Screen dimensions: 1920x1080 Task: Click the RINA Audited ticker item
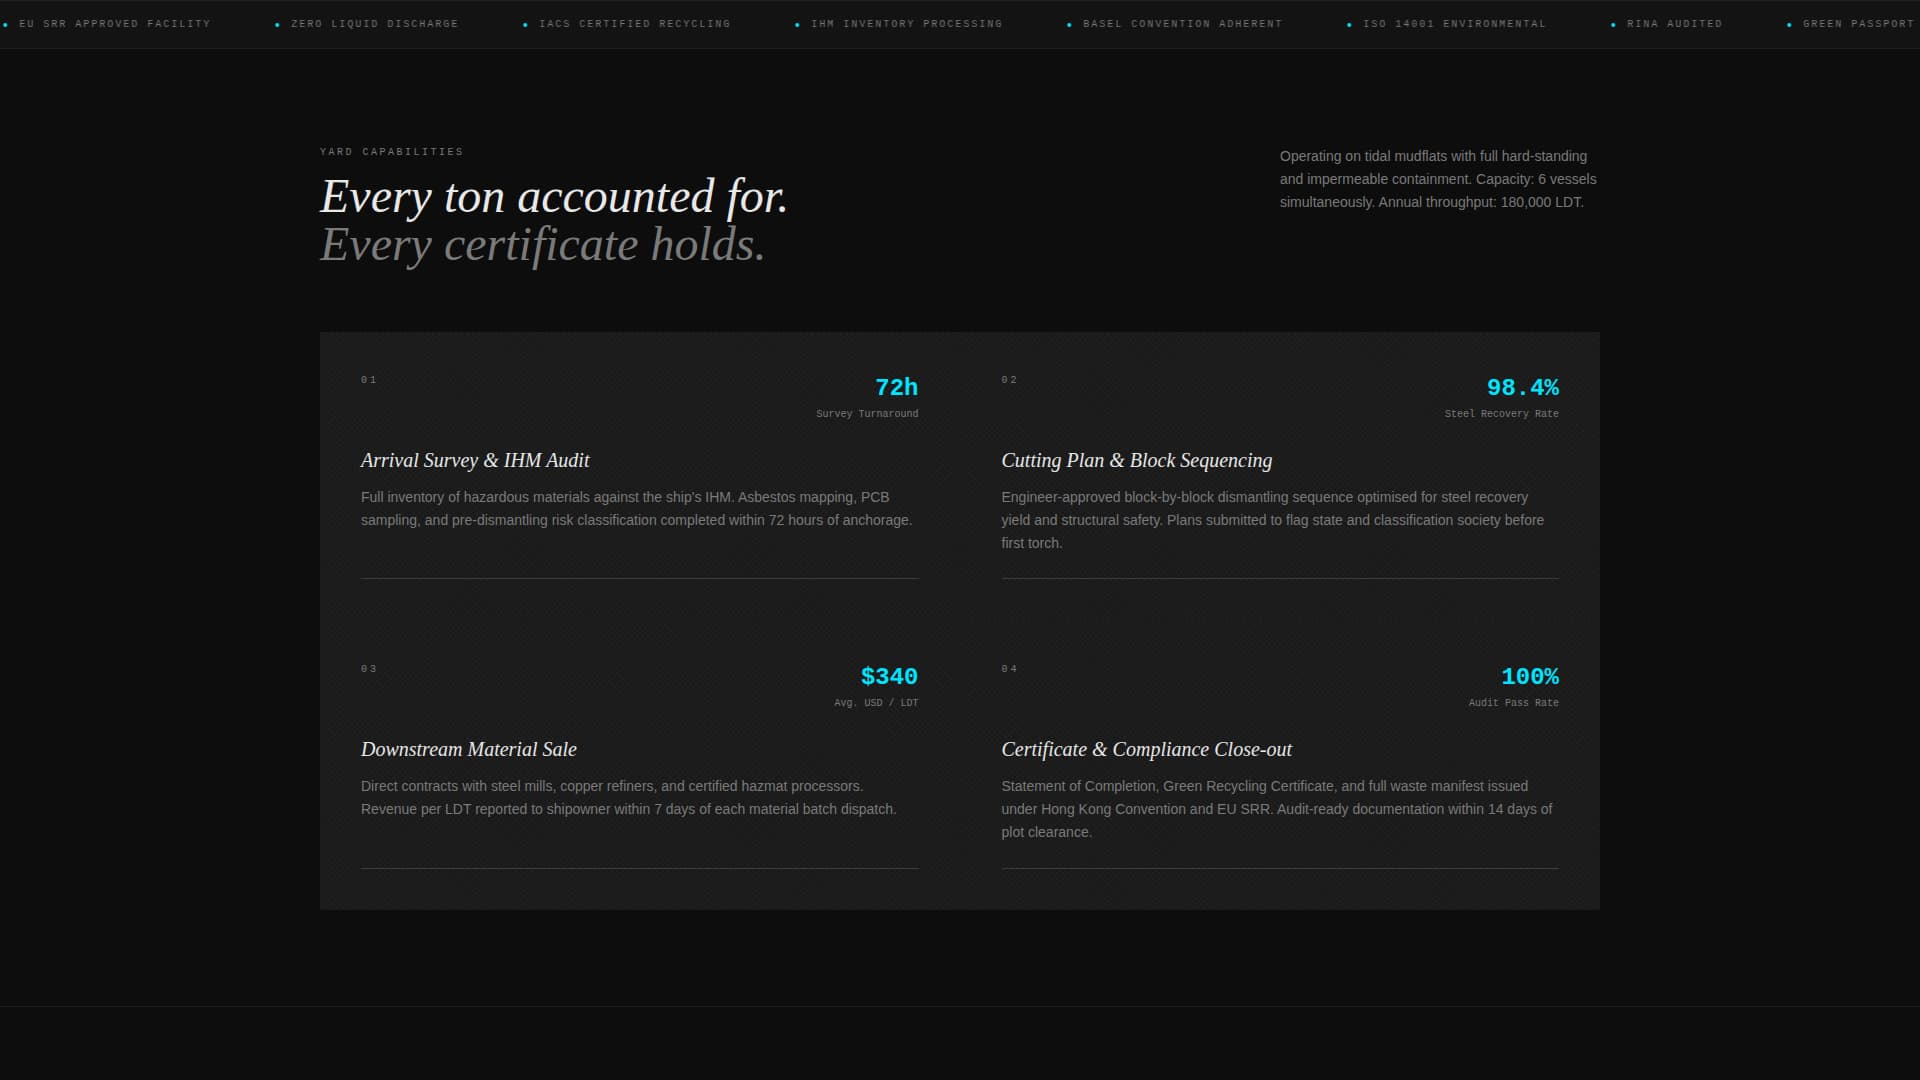click(1674, 23)
